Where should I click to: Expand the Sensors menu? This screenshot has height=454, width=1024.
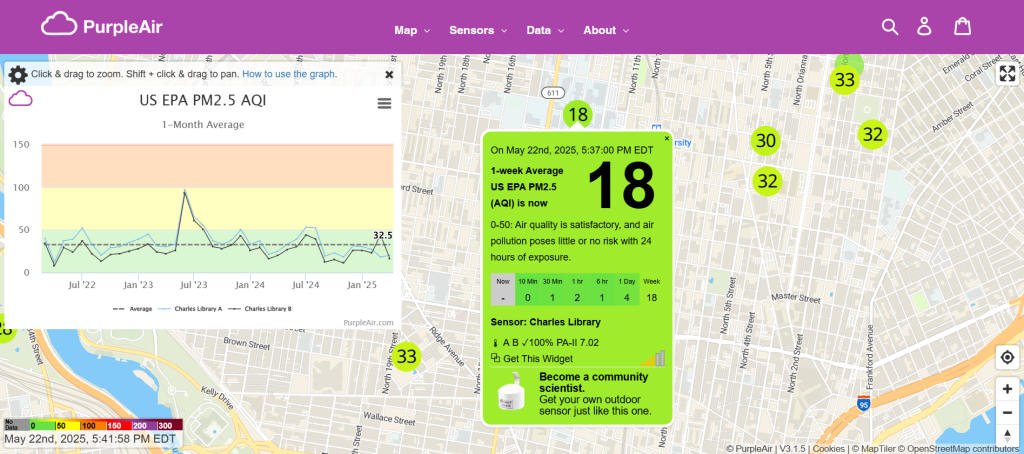(478, 30)
